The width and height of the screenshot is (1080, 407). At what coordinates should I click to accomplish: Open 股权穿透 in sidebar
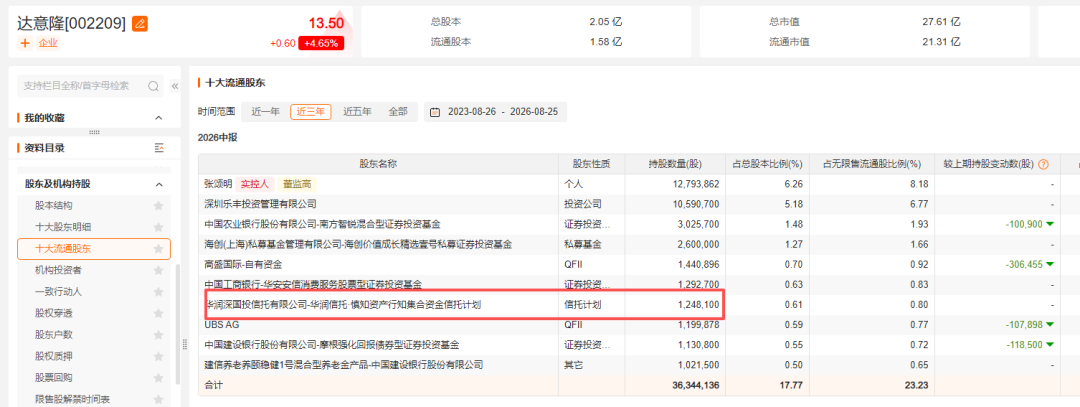(54, 313)
